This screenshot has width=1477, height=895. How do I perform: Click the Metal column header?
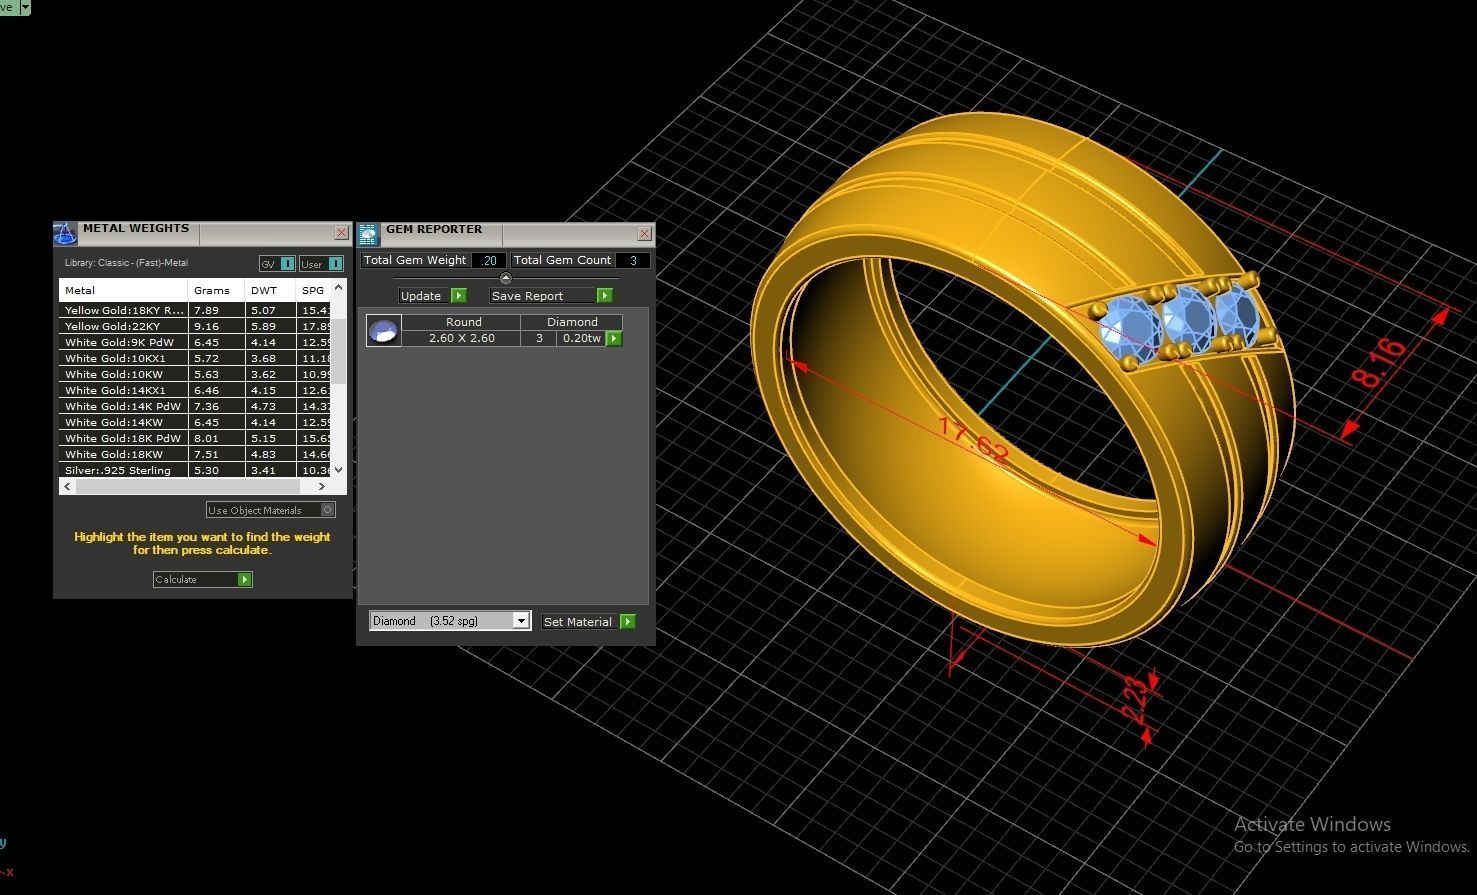point(123,290)
